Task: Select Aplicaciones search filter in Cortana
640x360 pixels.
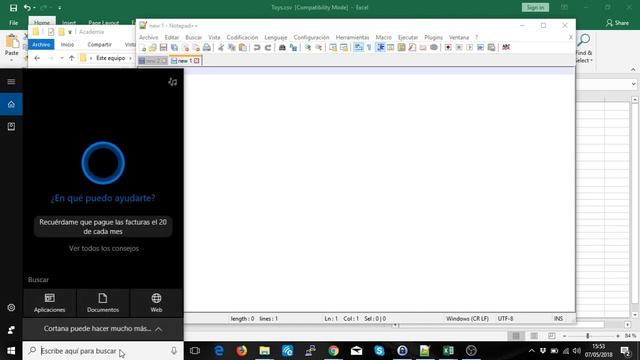Action: [x=49, y=303]
